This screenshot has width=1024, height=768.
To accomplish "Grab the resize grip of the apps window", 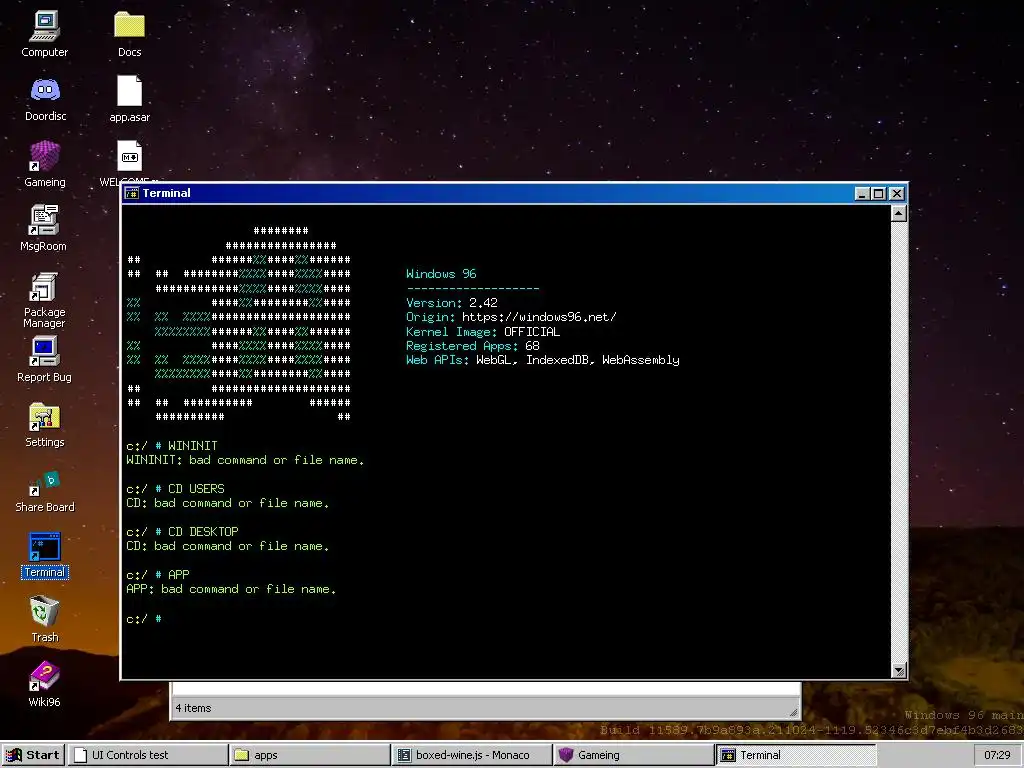I will pyautogui.click(x=793, y=712).
